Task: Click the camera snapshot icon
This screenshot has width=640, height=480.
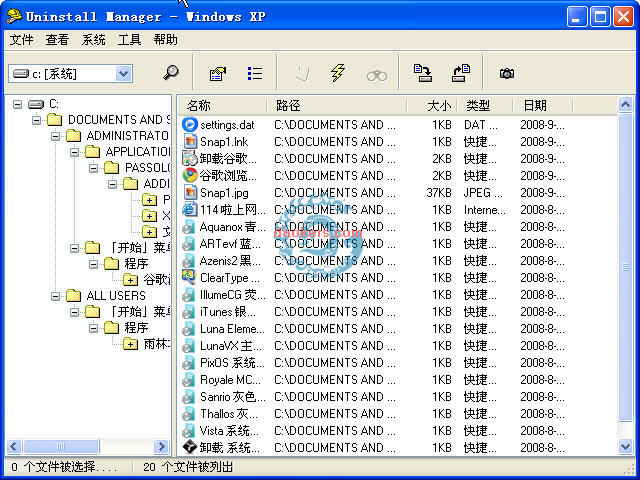Action: coord(507,73)
